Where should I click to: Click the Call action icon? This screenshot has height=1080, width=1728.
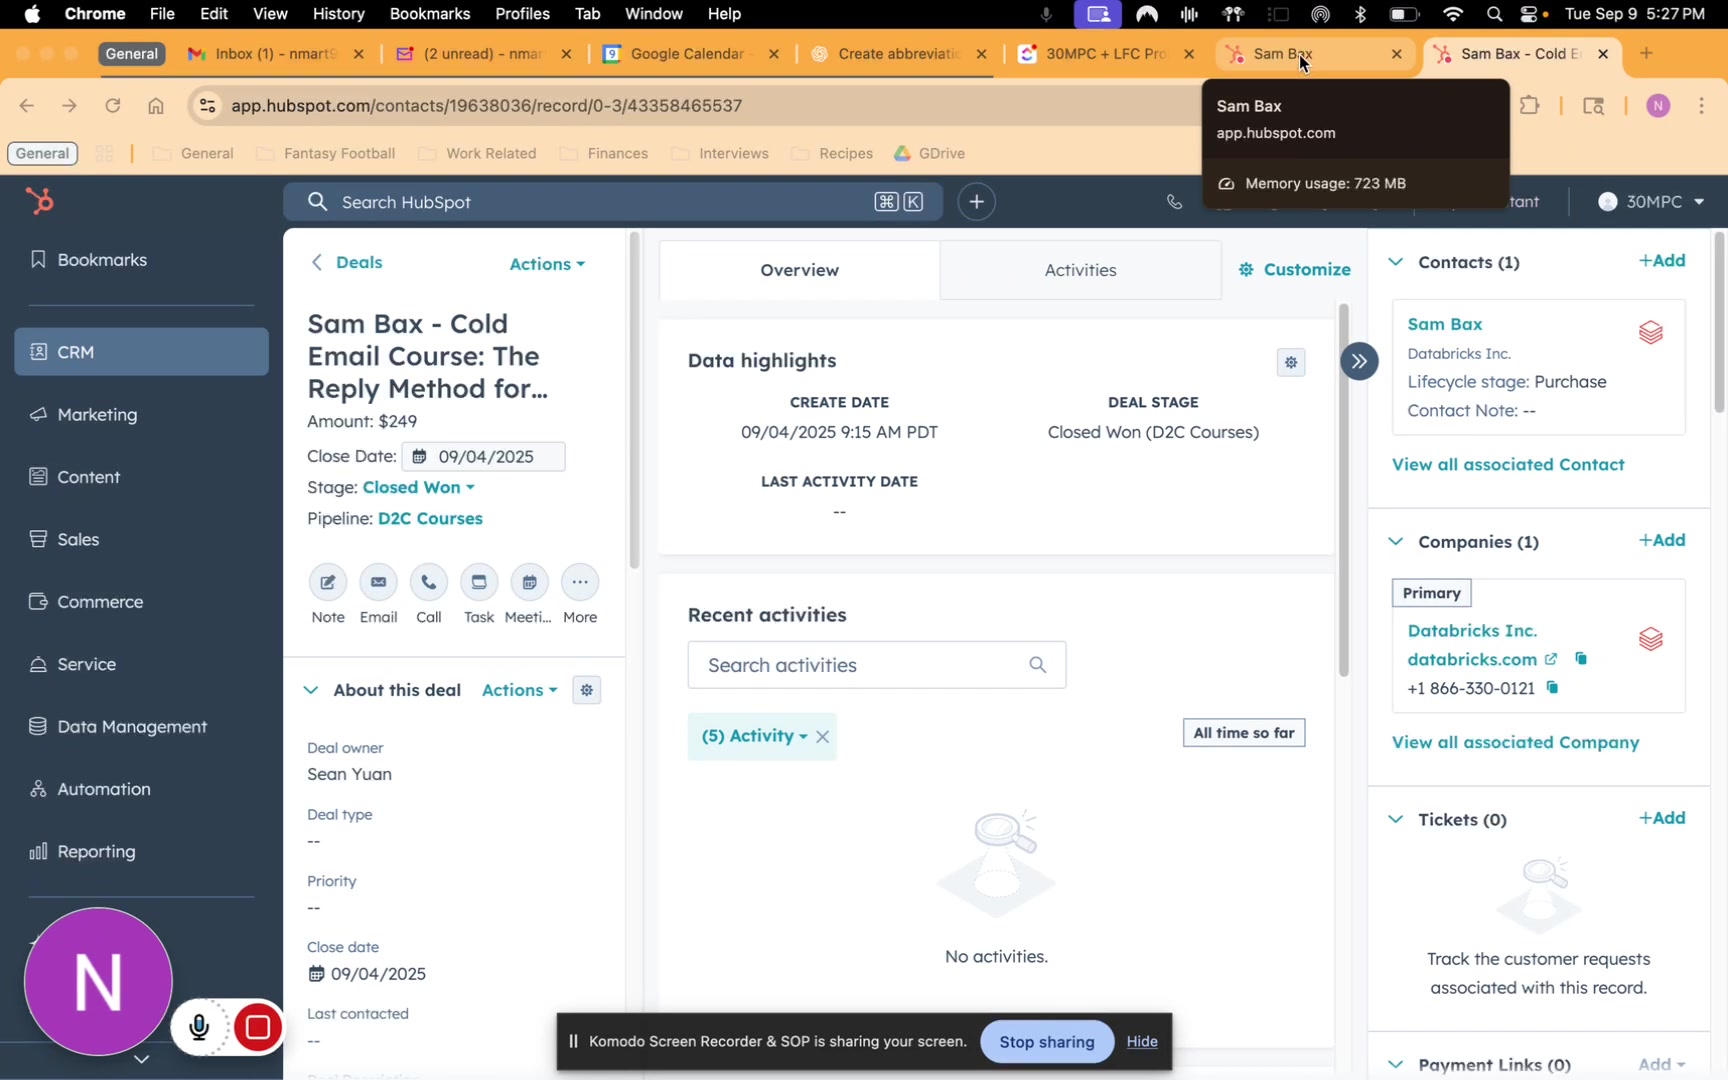pyautogui.click(x=428, y=583)
